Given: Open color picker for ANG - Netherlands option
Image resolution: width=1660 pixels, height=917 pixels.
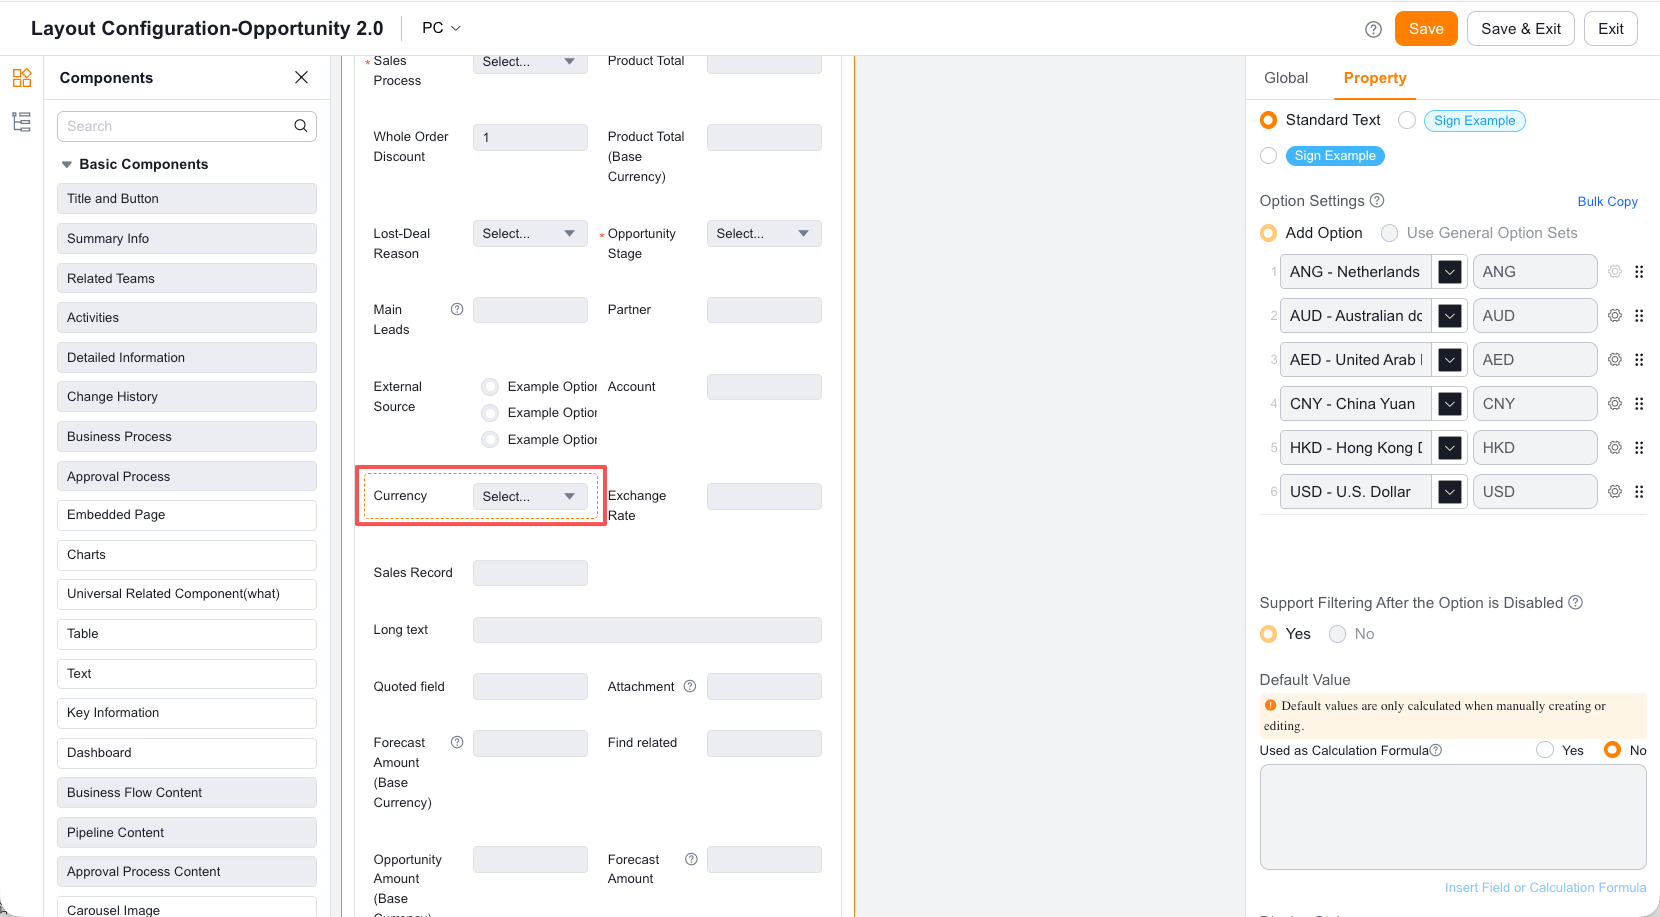Looking at the screenshot, I should click(x=1450, y=272).
